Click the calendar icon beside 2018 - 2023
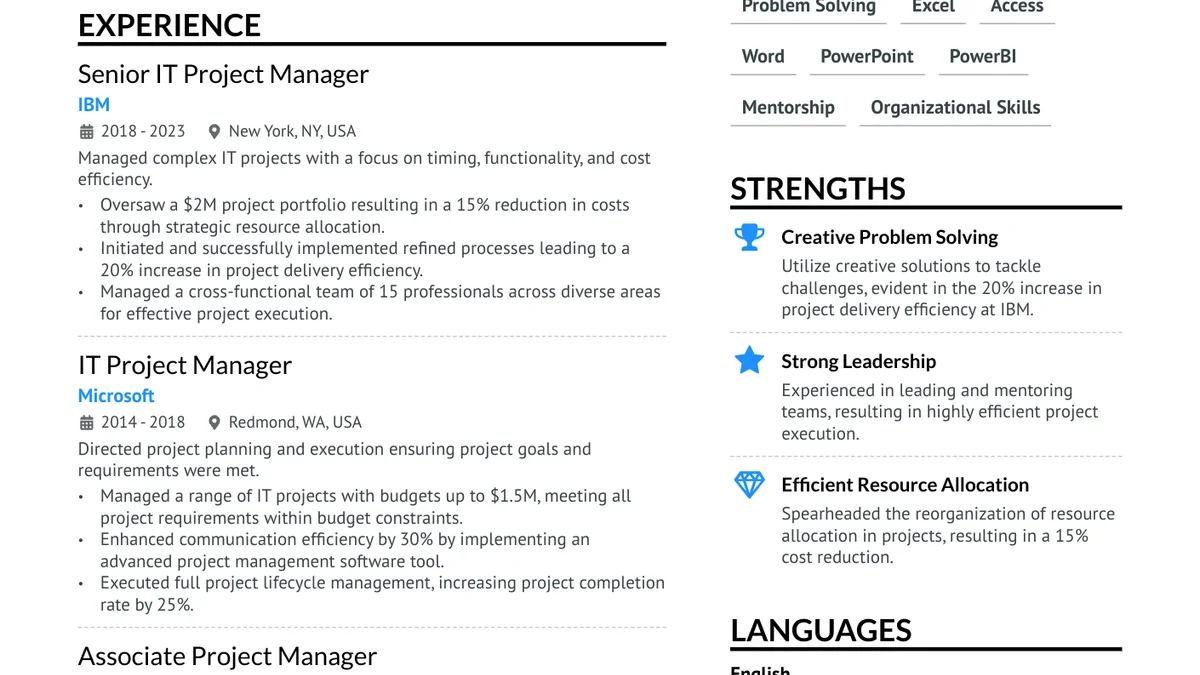This screenshot has width=1200, height=675. pos(86,131)
